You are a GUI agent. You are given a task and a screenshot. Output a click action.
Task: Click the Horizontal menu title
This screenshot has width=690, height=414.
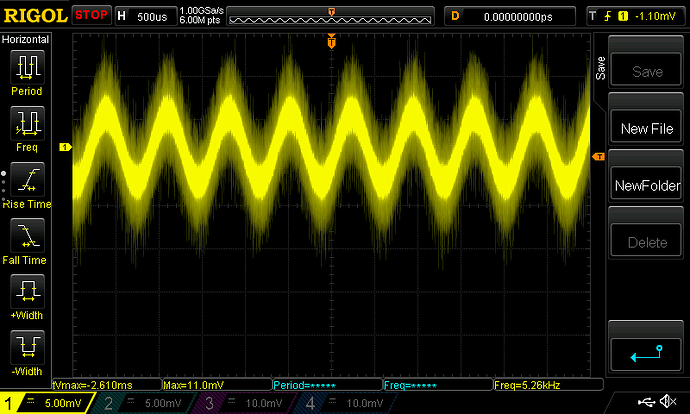point(25,39)
